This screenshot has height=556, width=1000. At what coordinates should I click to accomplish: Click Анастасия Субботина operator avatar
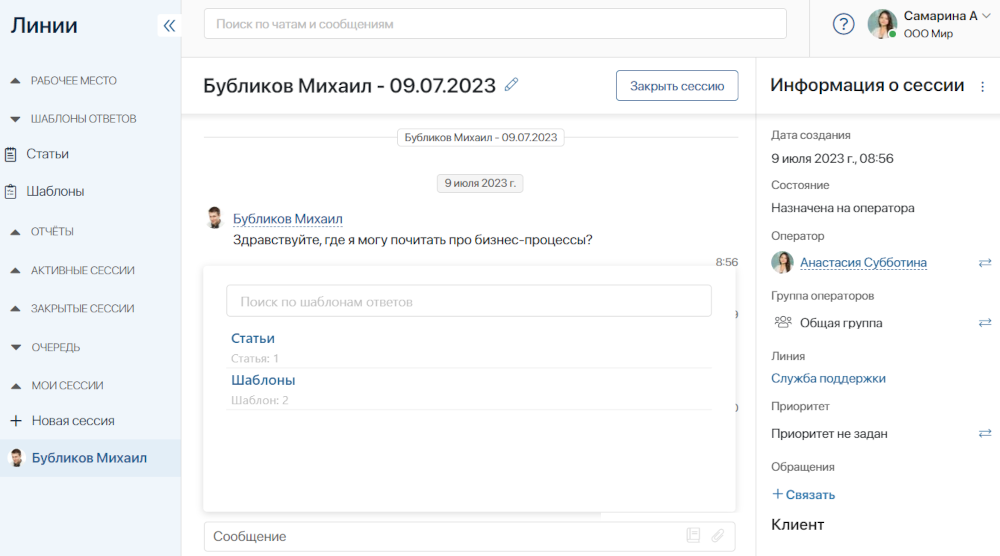tap(783, 262)
